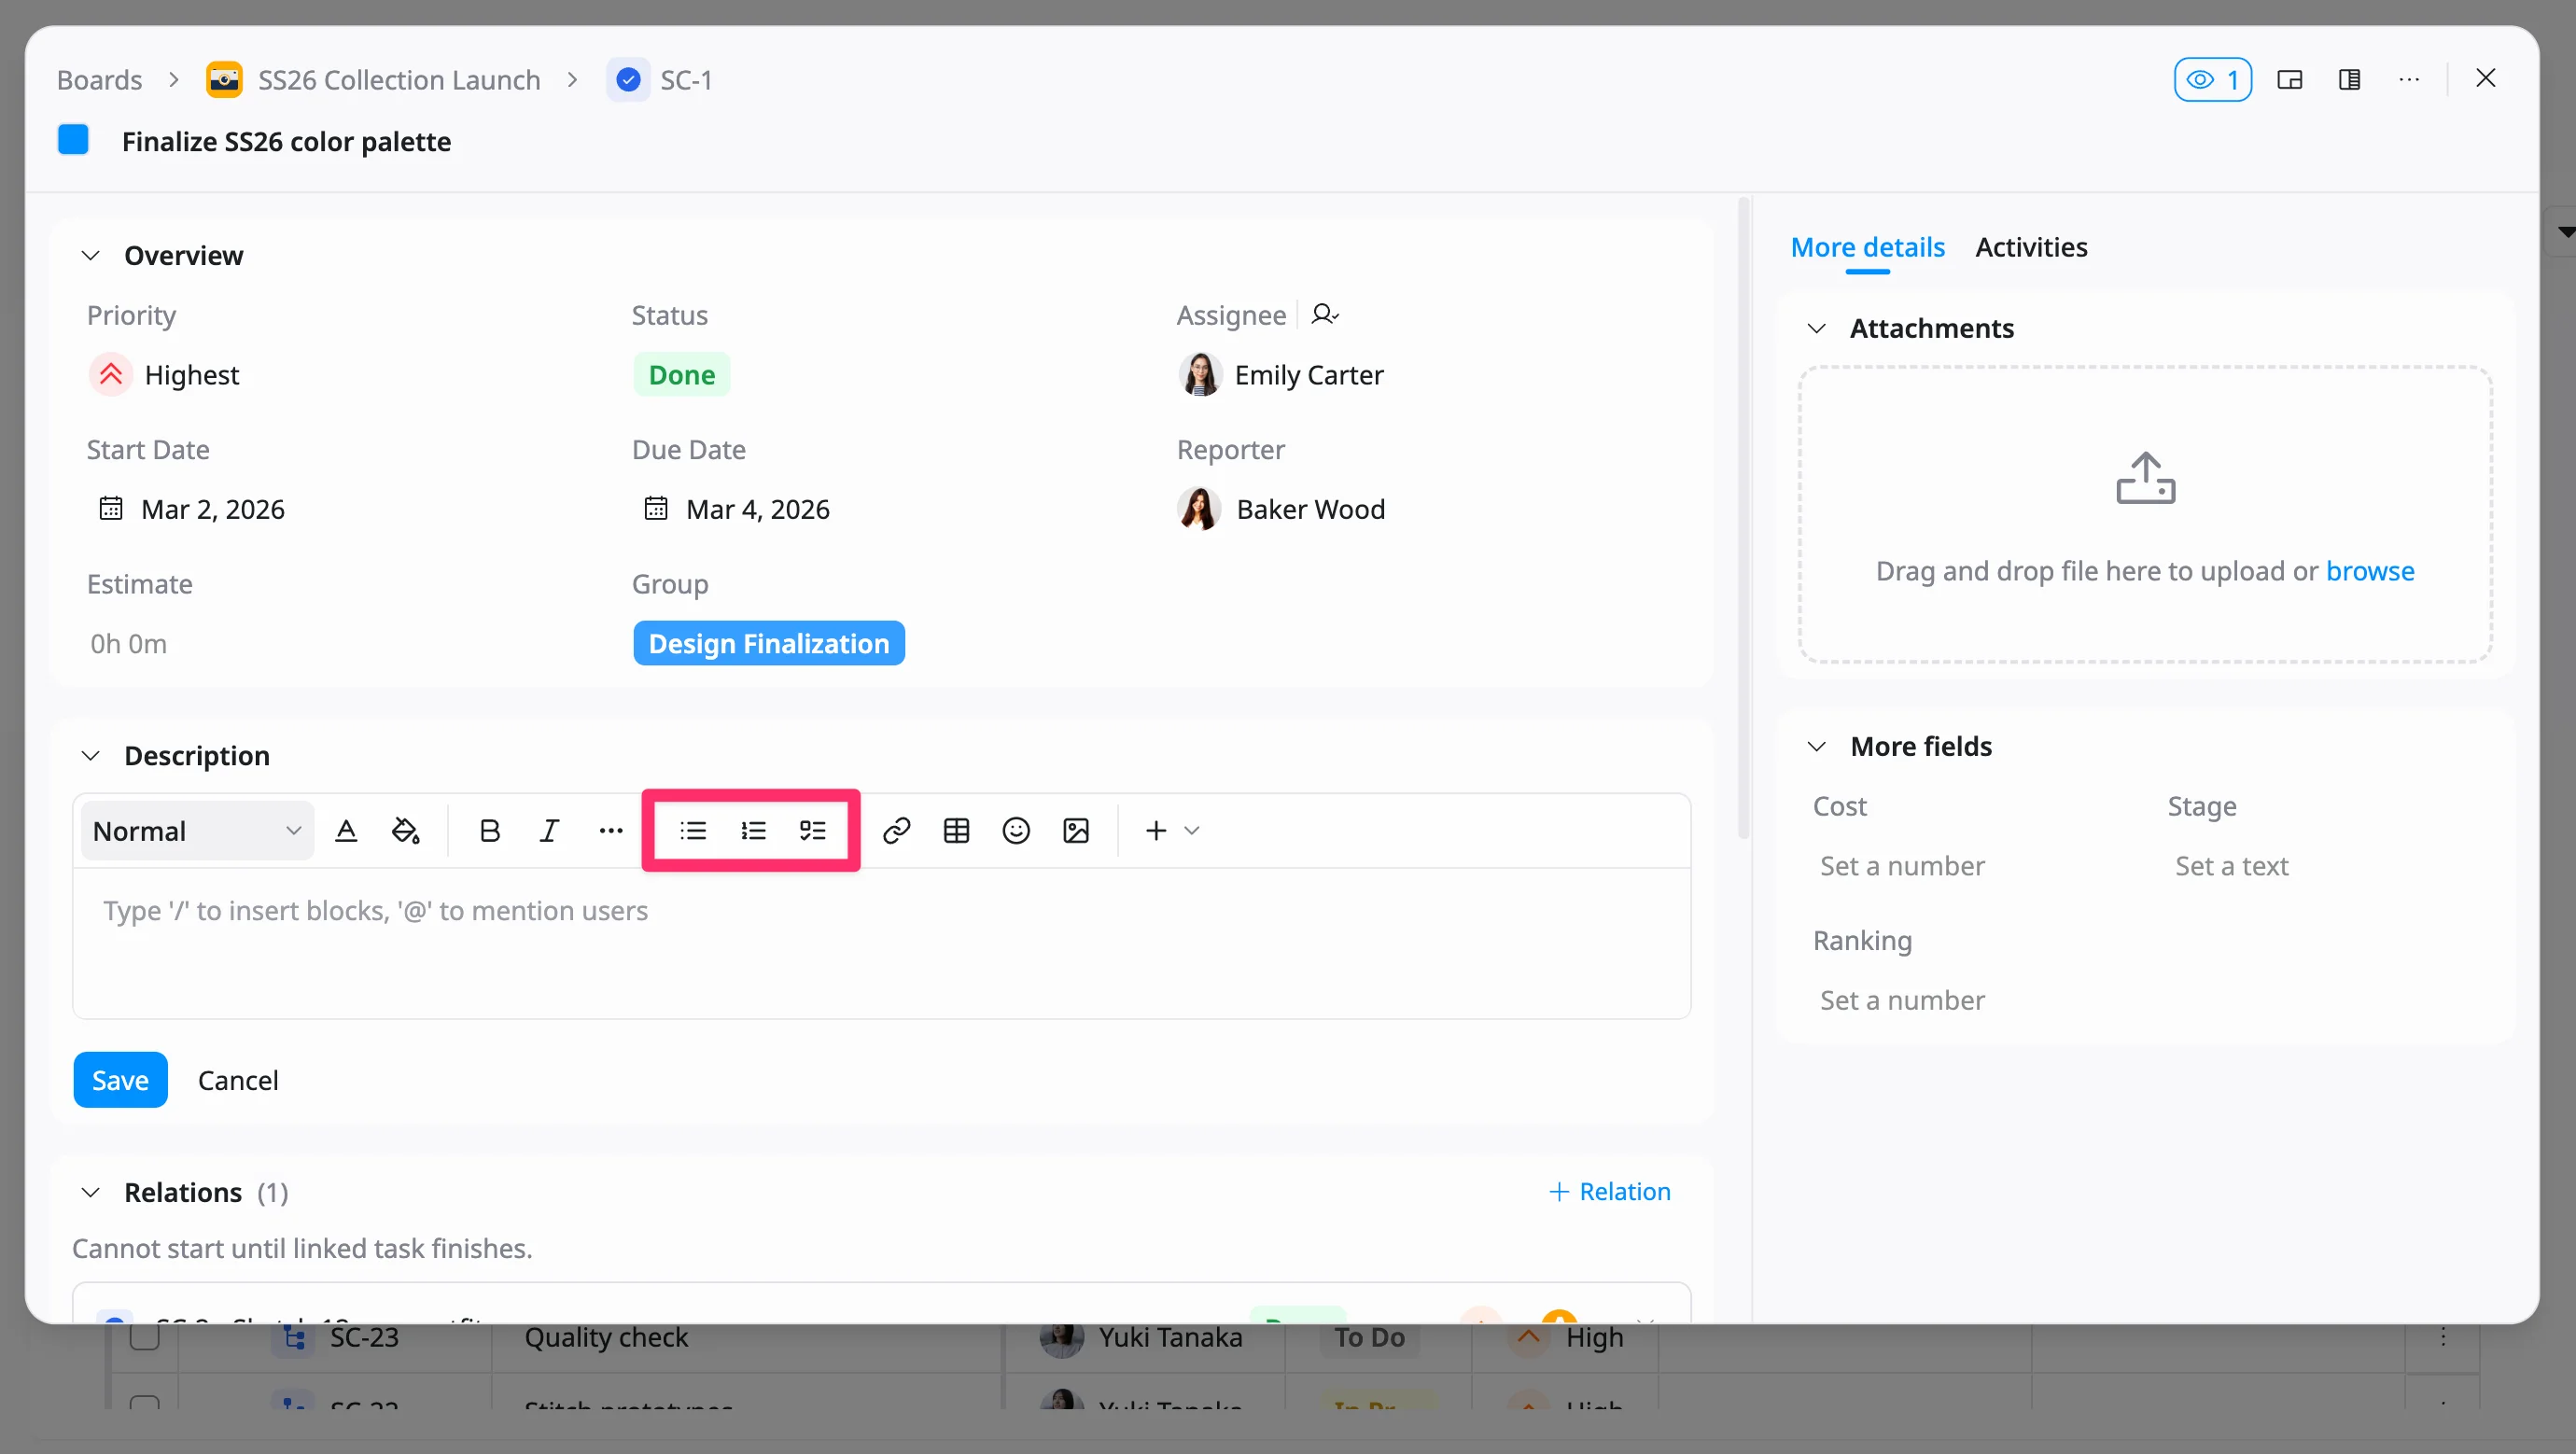This screenshot has width=2576, height=1454.
Task: Open the Normal text style dropdown
Action: click(x=197, y=831)
